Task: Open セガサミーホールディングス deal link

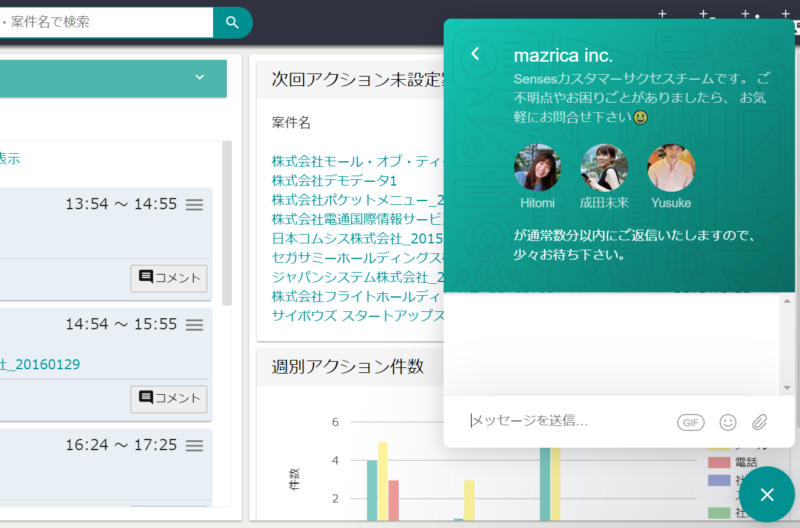Action: (x=358, y=258)
